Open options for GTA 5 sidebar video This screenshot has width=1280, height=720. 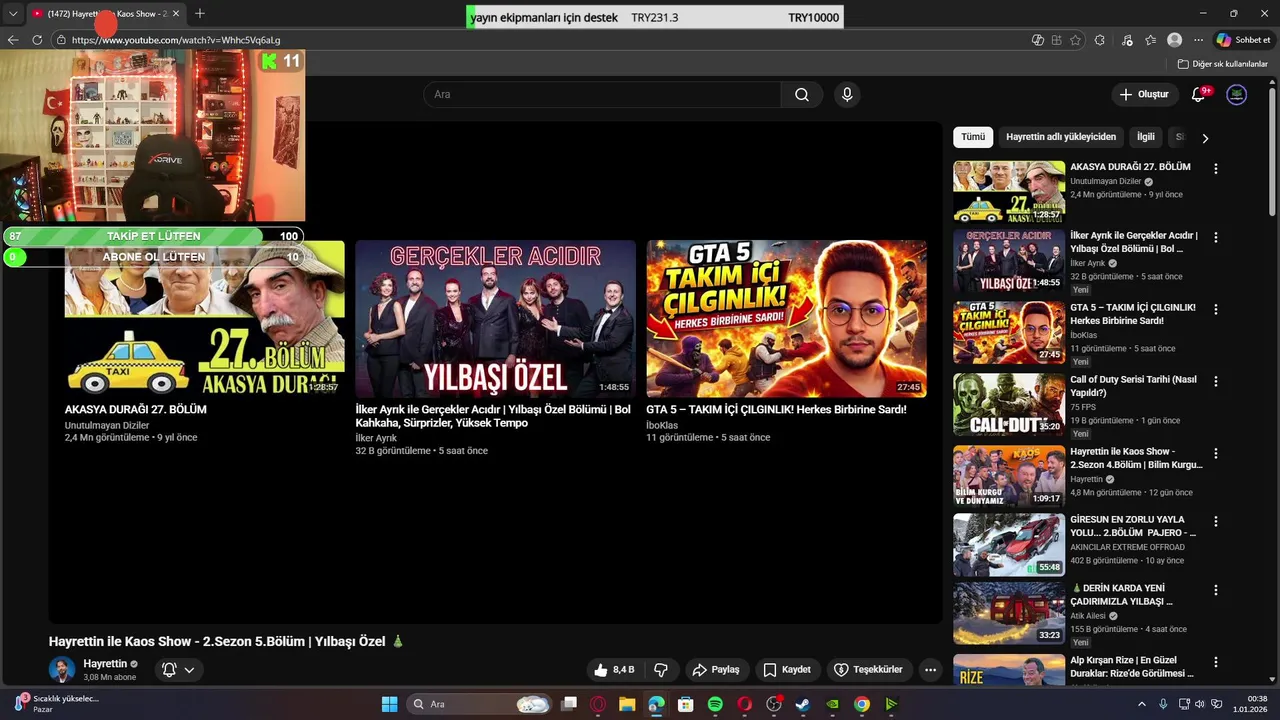tap(1216, 310)
